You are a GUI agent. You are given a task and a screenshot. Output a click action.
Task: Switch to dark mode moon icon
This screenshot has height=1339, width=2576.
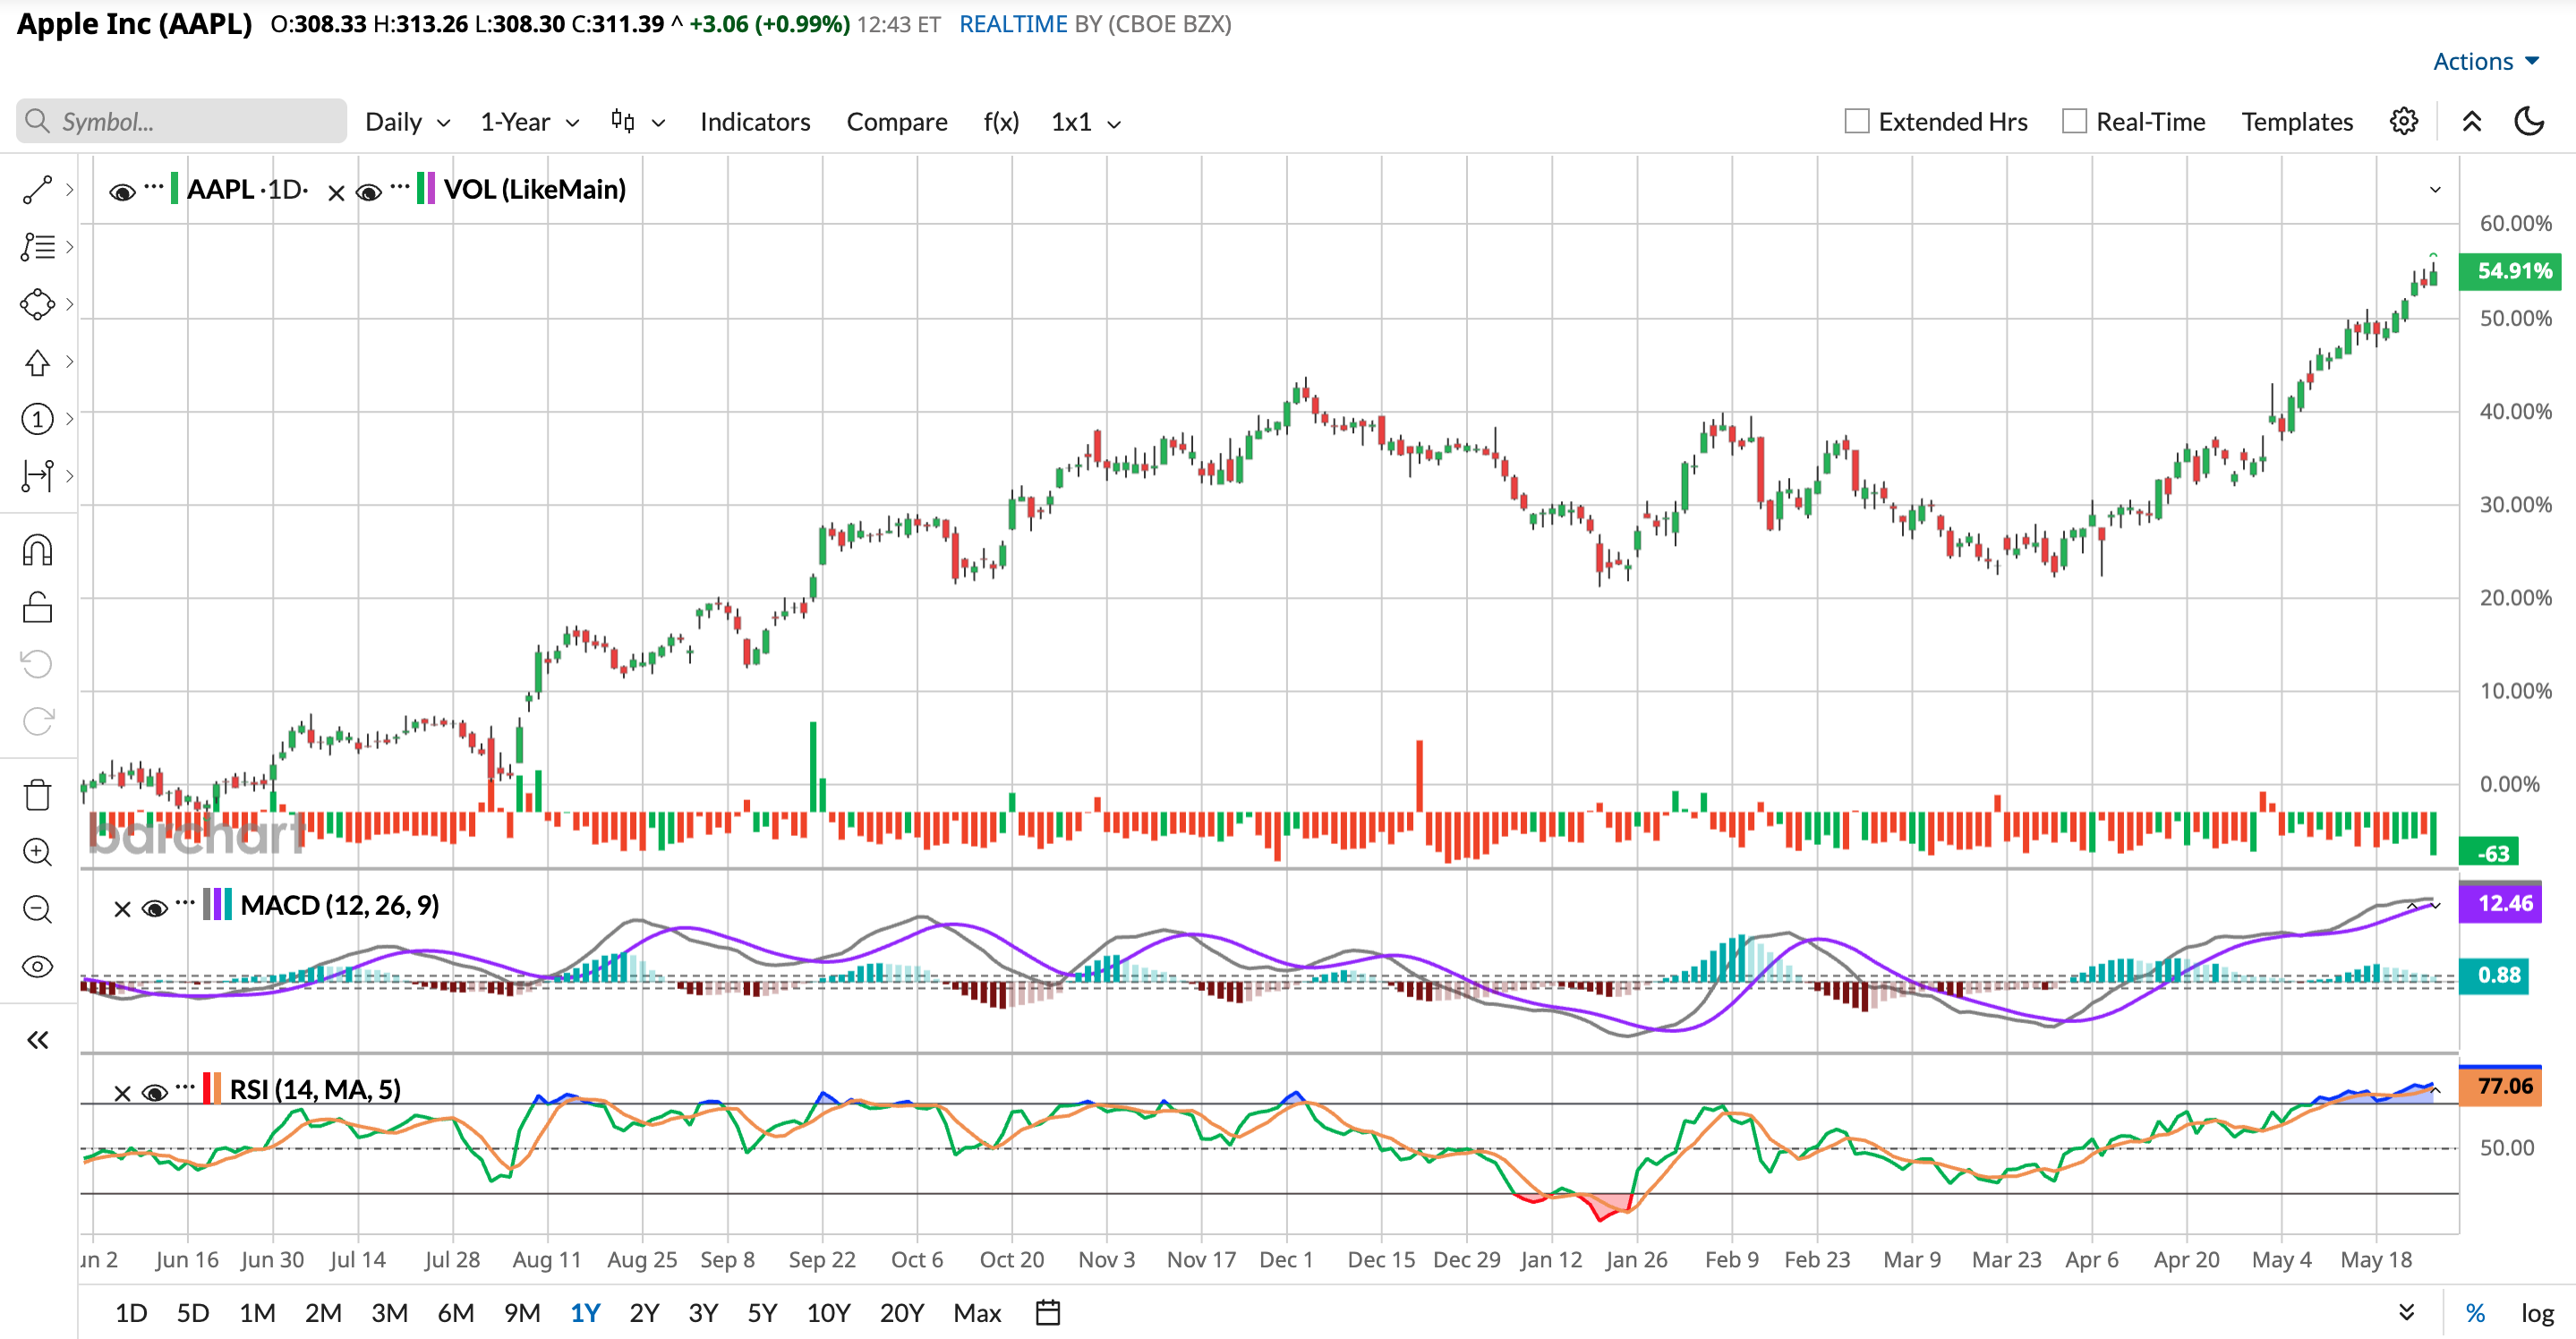[2529, 121]
